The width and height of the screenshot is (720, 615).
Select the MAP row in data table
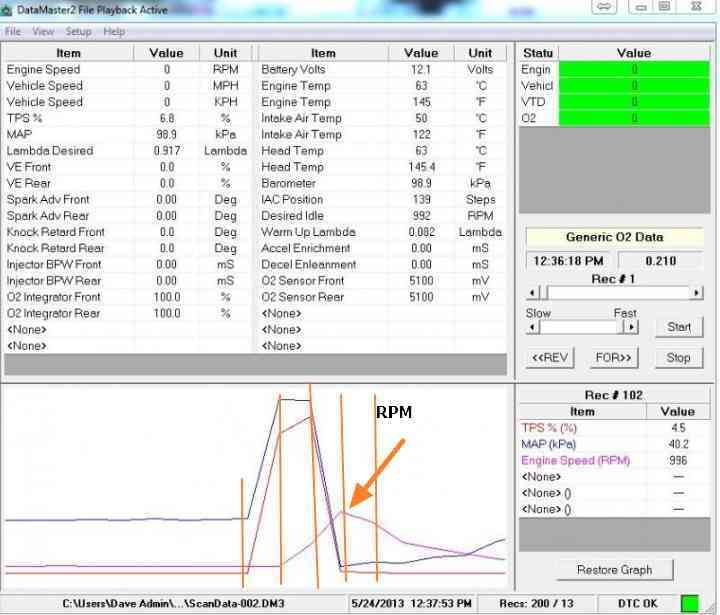[x=129, y=135]
